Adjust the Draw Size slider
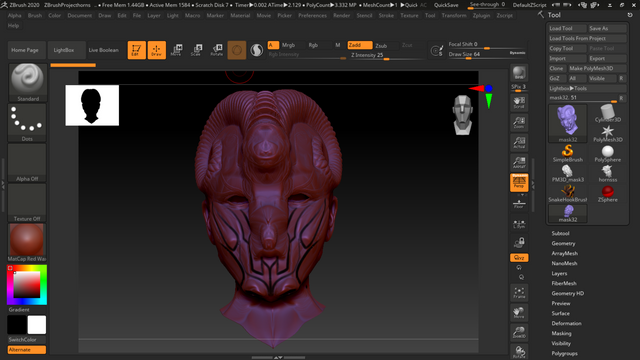 (x=487, y=54)
